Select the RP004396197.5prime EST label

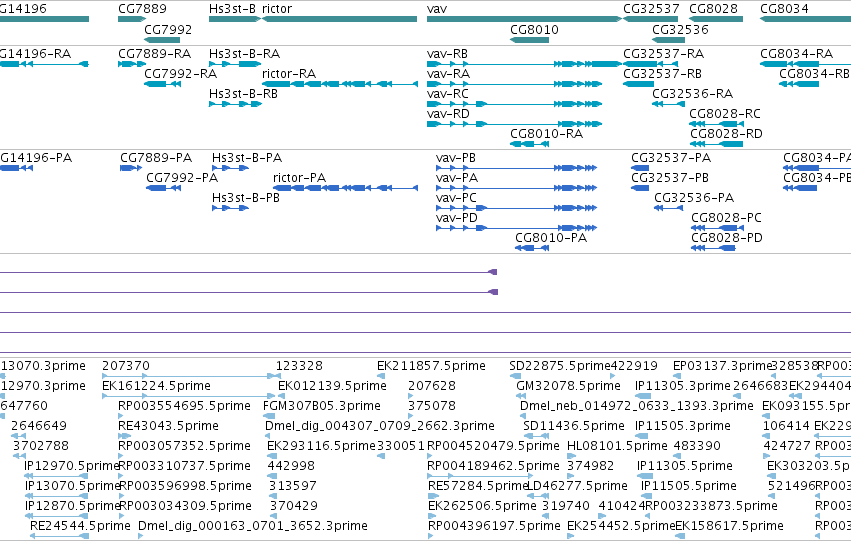click(494, 526)
